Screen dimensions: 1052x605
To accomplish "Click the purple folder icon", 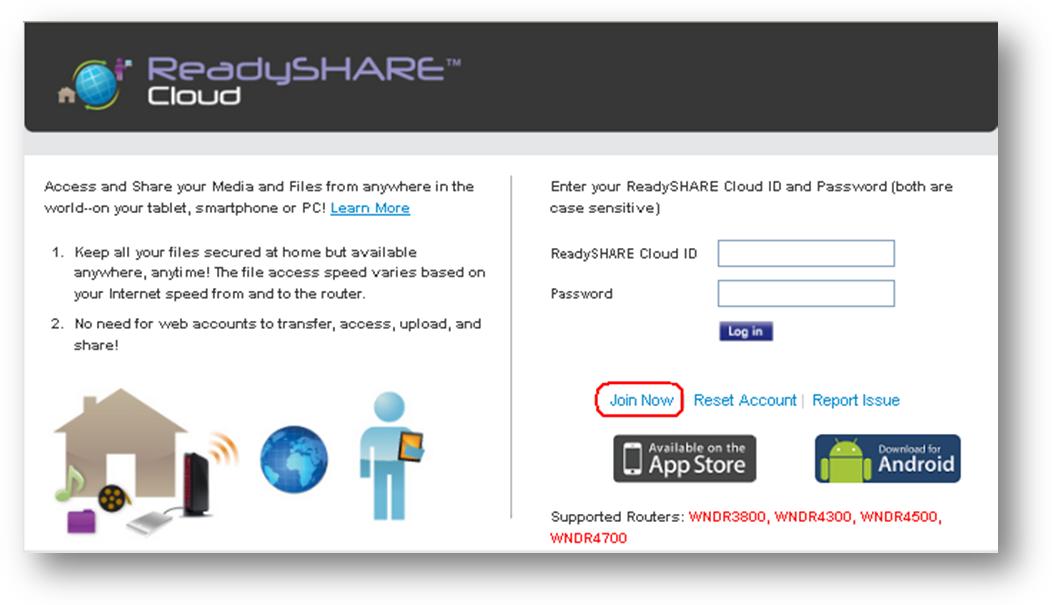I will coord(80,521).
